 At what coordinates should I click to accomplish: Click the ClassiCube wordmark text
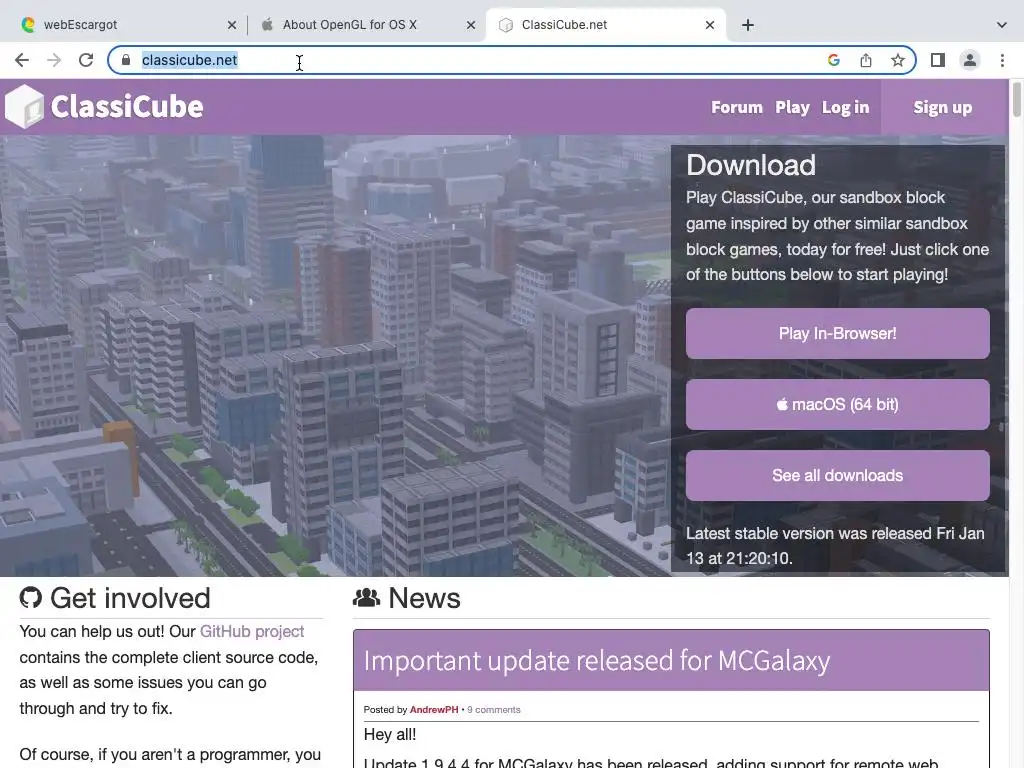(x=127, y=106)
